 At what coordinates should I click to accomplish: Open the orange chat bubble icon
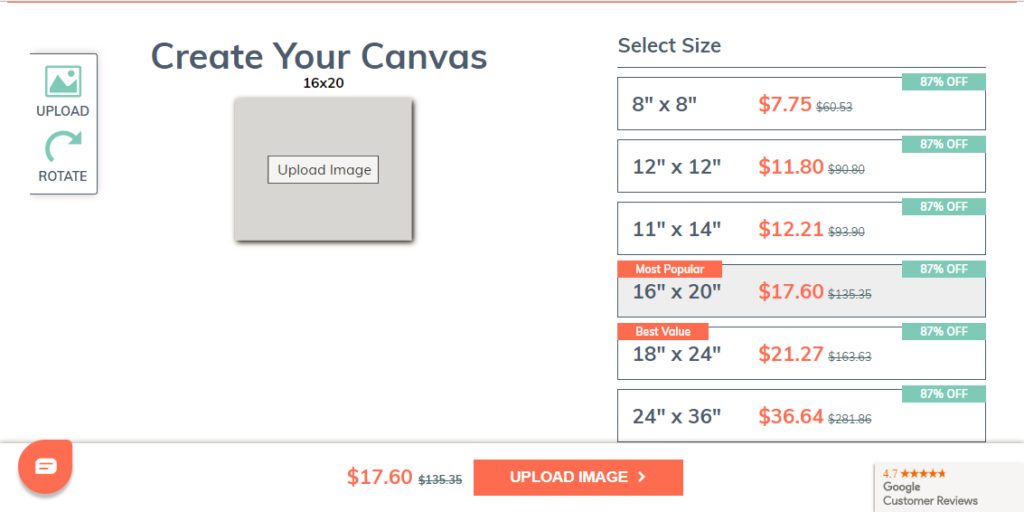[x=45, y=466]
